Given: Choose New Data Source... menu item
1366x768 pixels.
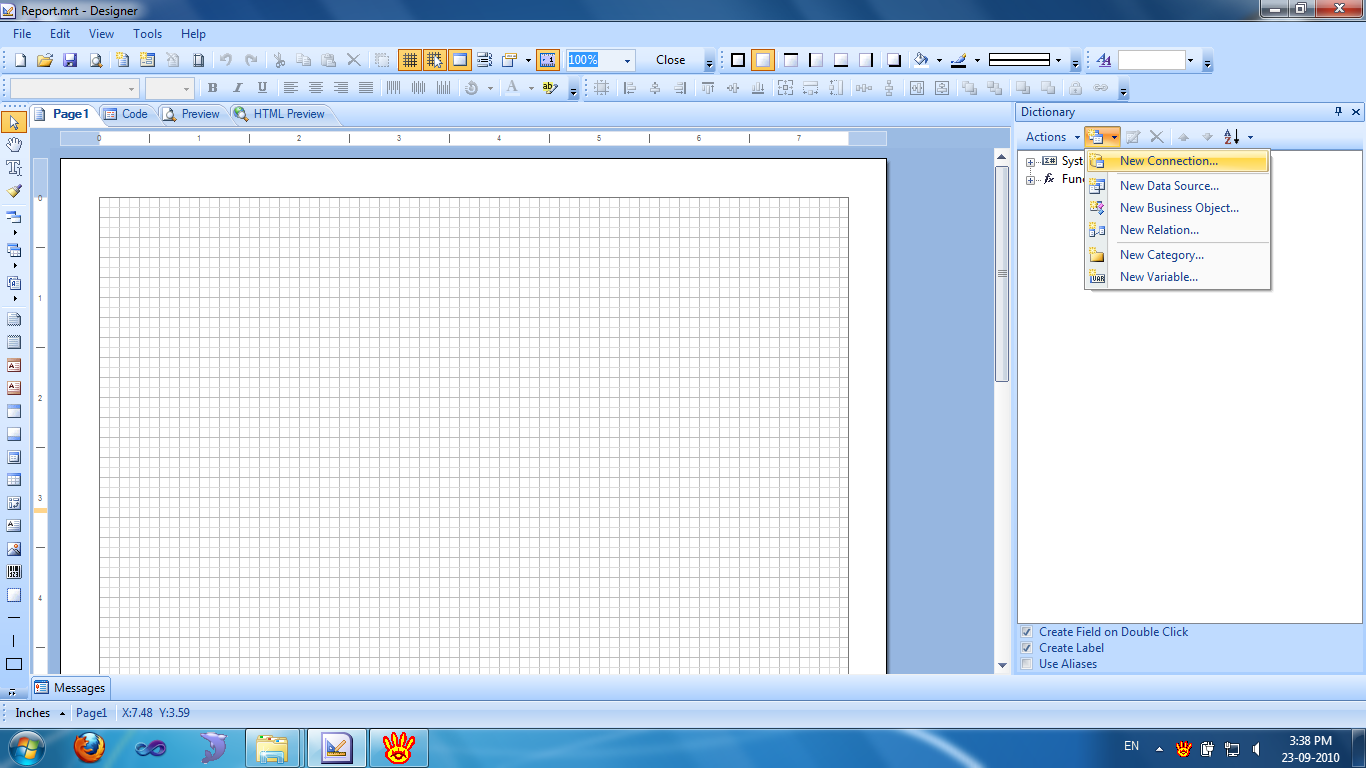Looking at the screenshot, I should pos(1178,186).
